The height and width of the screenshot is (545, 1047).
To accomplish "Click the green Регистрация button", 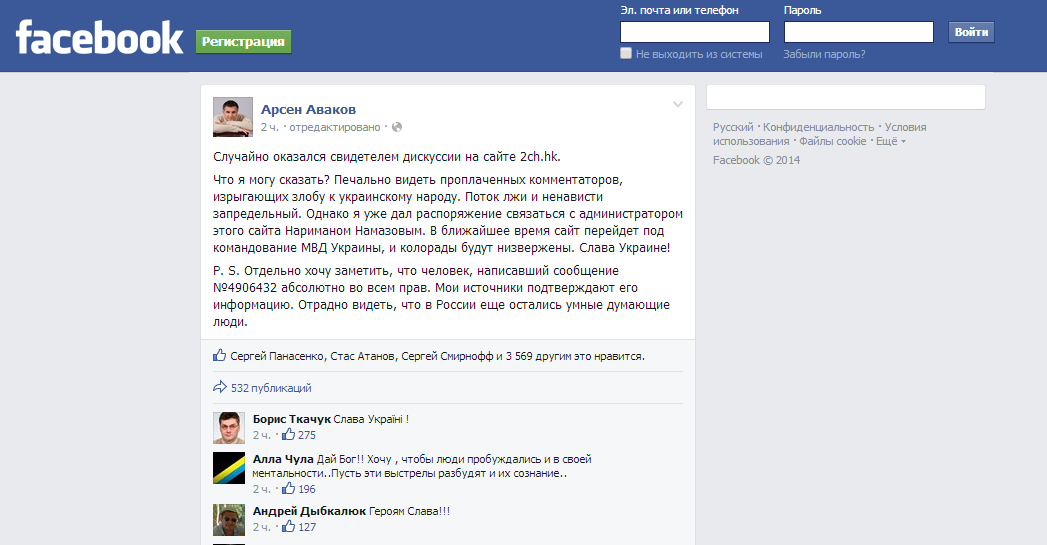I will pos(243,41).
